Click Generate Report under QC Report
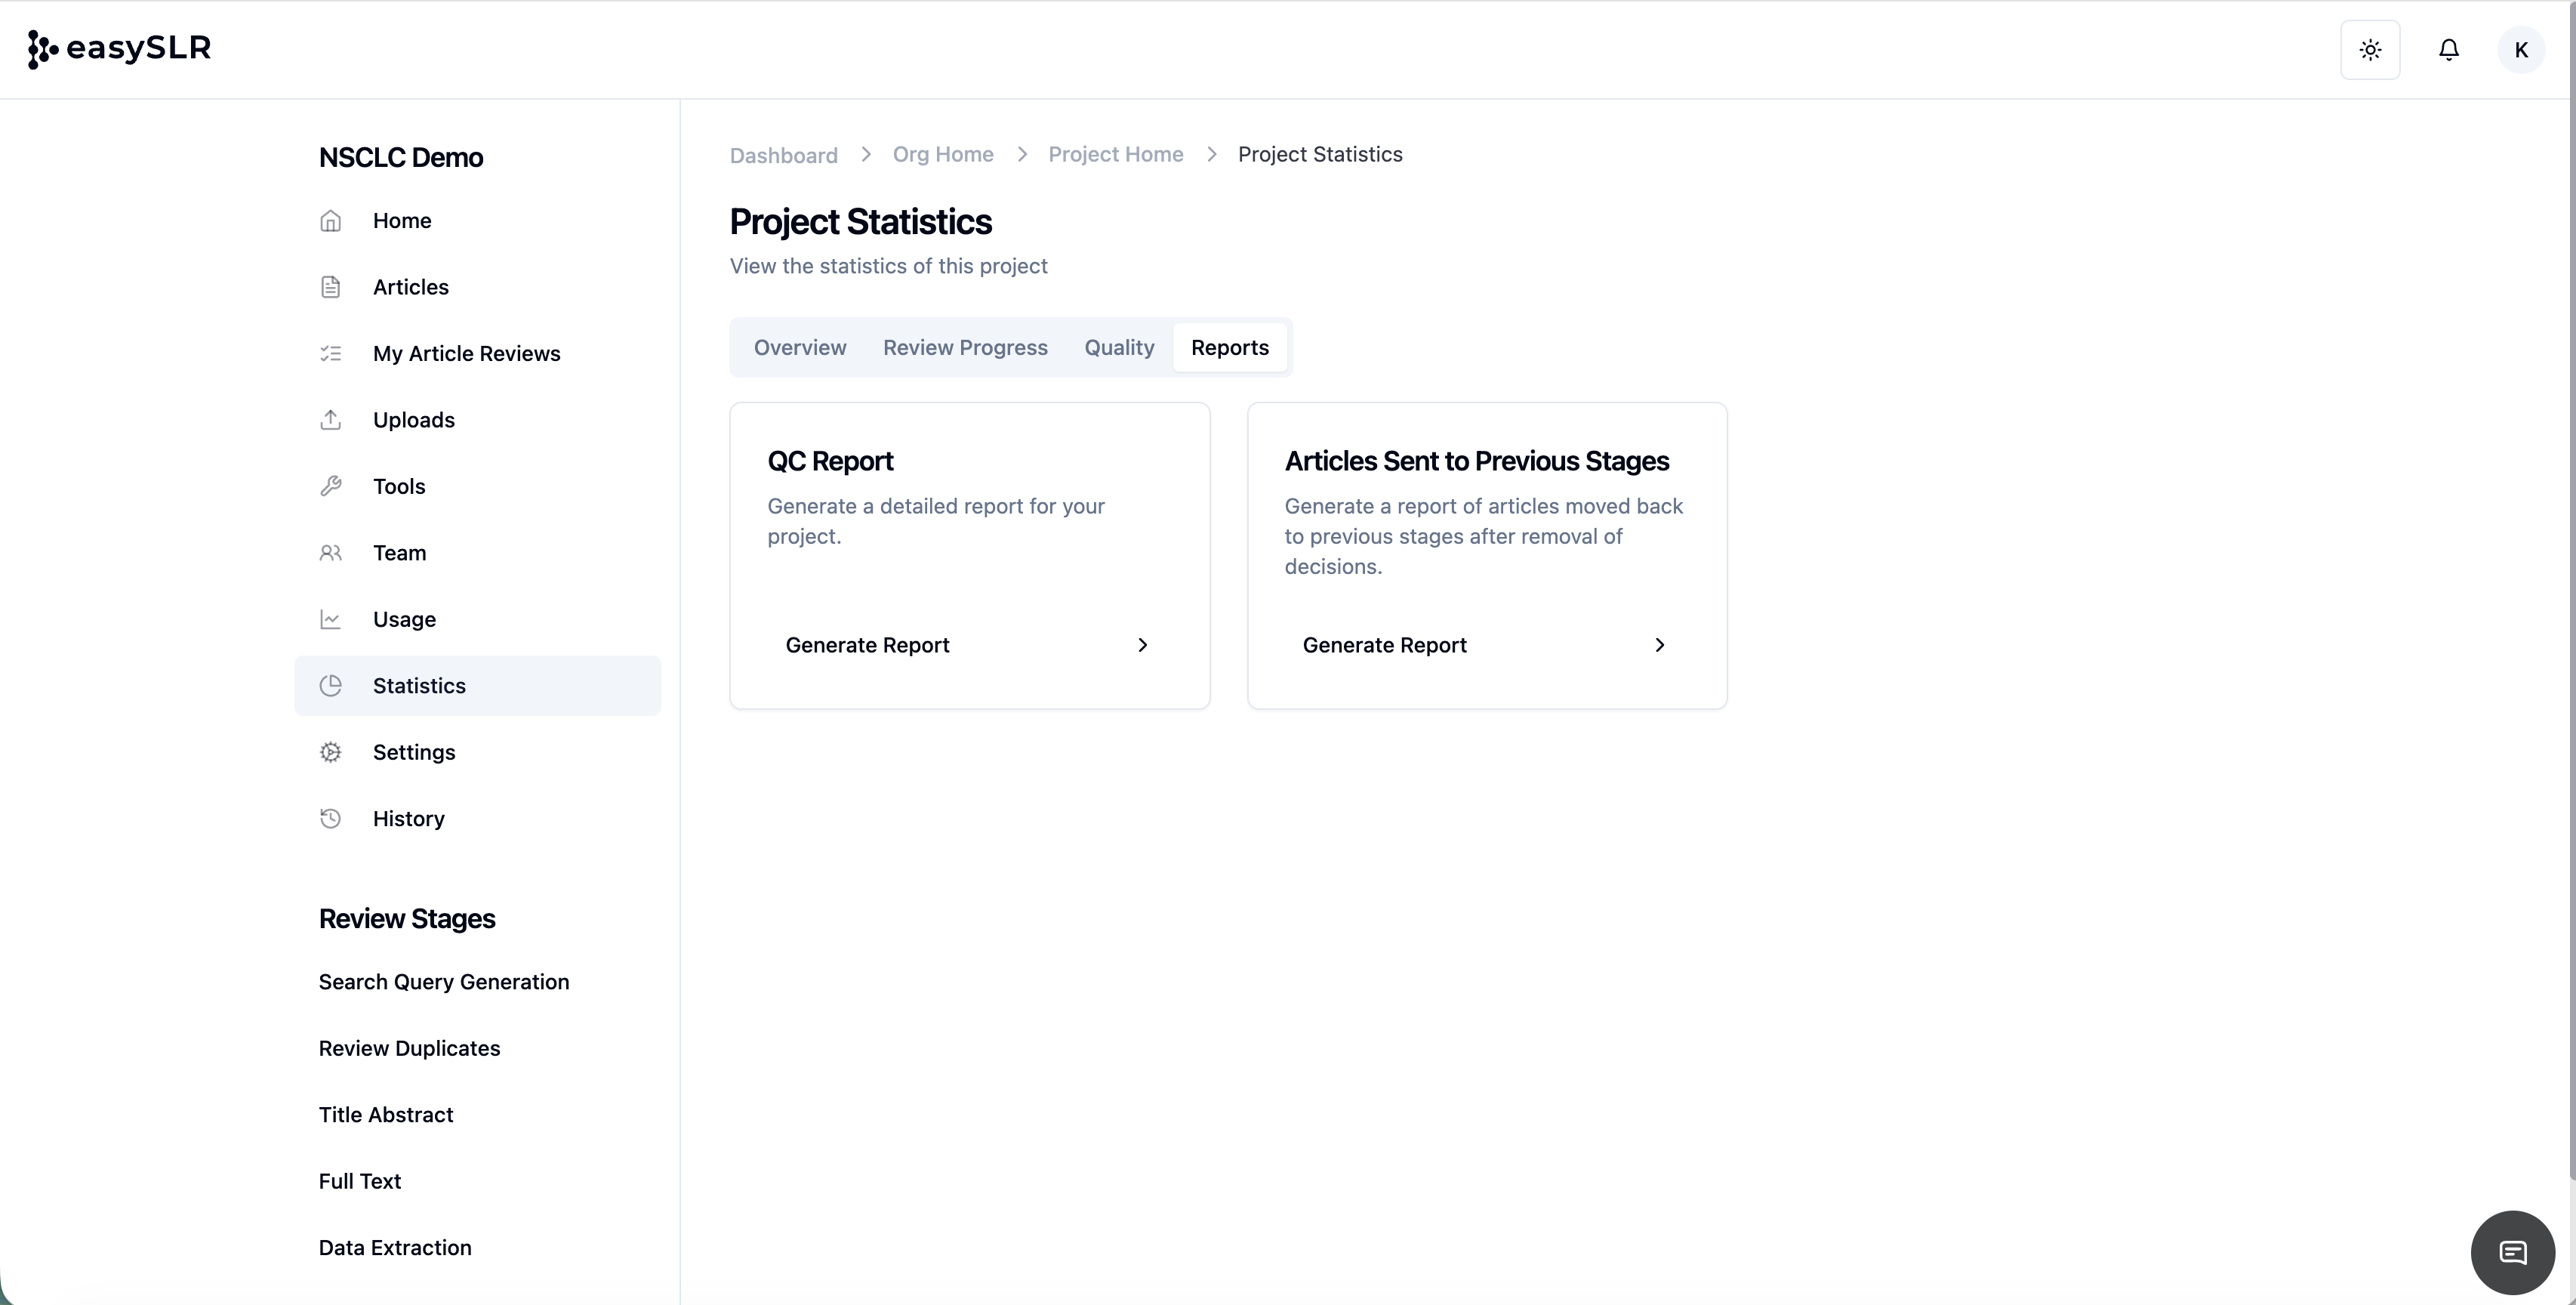Screen dimensions: 2576x1305 tap(867, 645)
